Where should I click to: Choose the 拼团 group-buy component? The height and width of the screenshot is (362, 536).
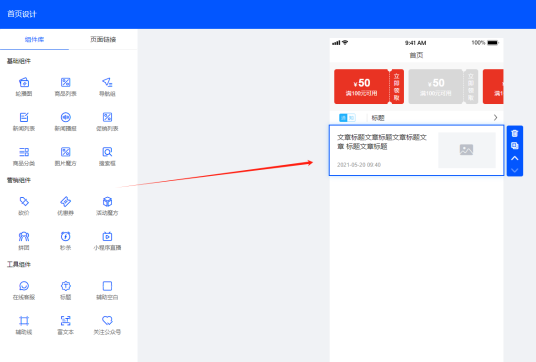pos(24,236)
